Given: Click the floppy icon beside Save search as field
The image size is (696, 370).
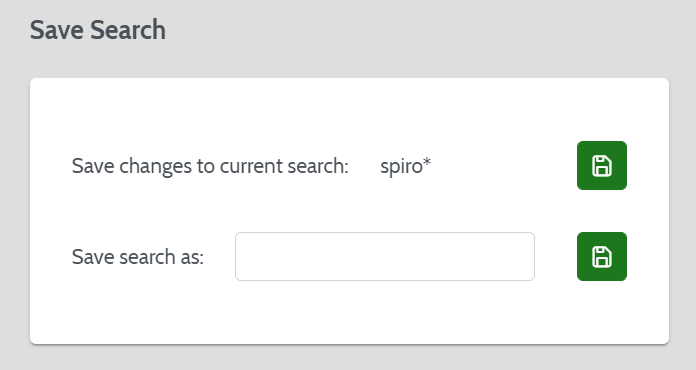Looking at the screenshot, I should point(601,256).
